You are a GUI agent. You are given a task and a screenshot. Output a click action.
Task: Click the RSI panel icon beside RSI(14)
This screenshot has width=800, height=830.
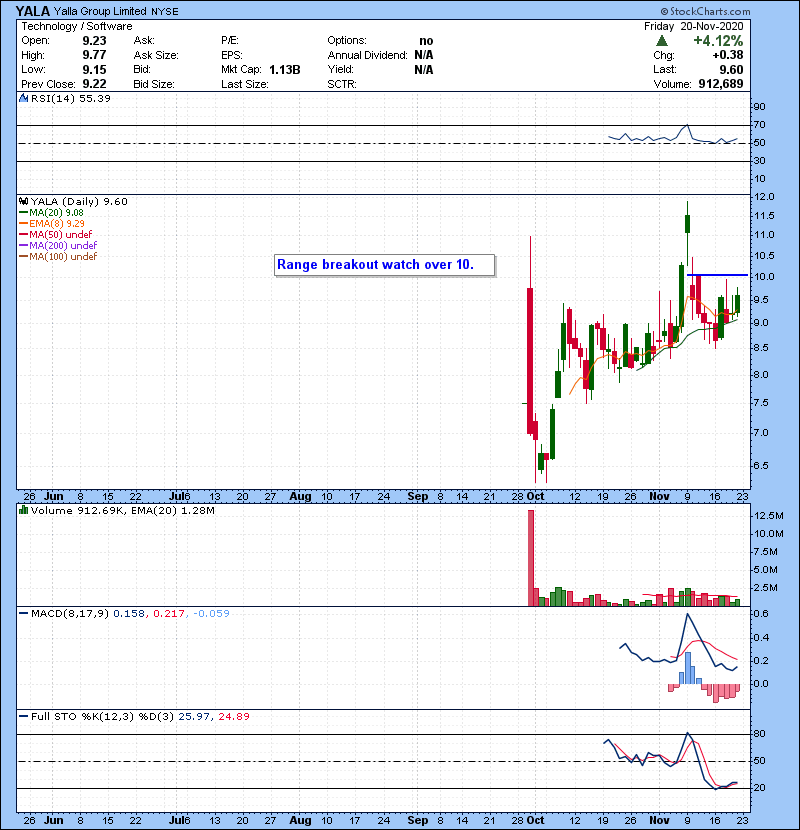(23, 98)
